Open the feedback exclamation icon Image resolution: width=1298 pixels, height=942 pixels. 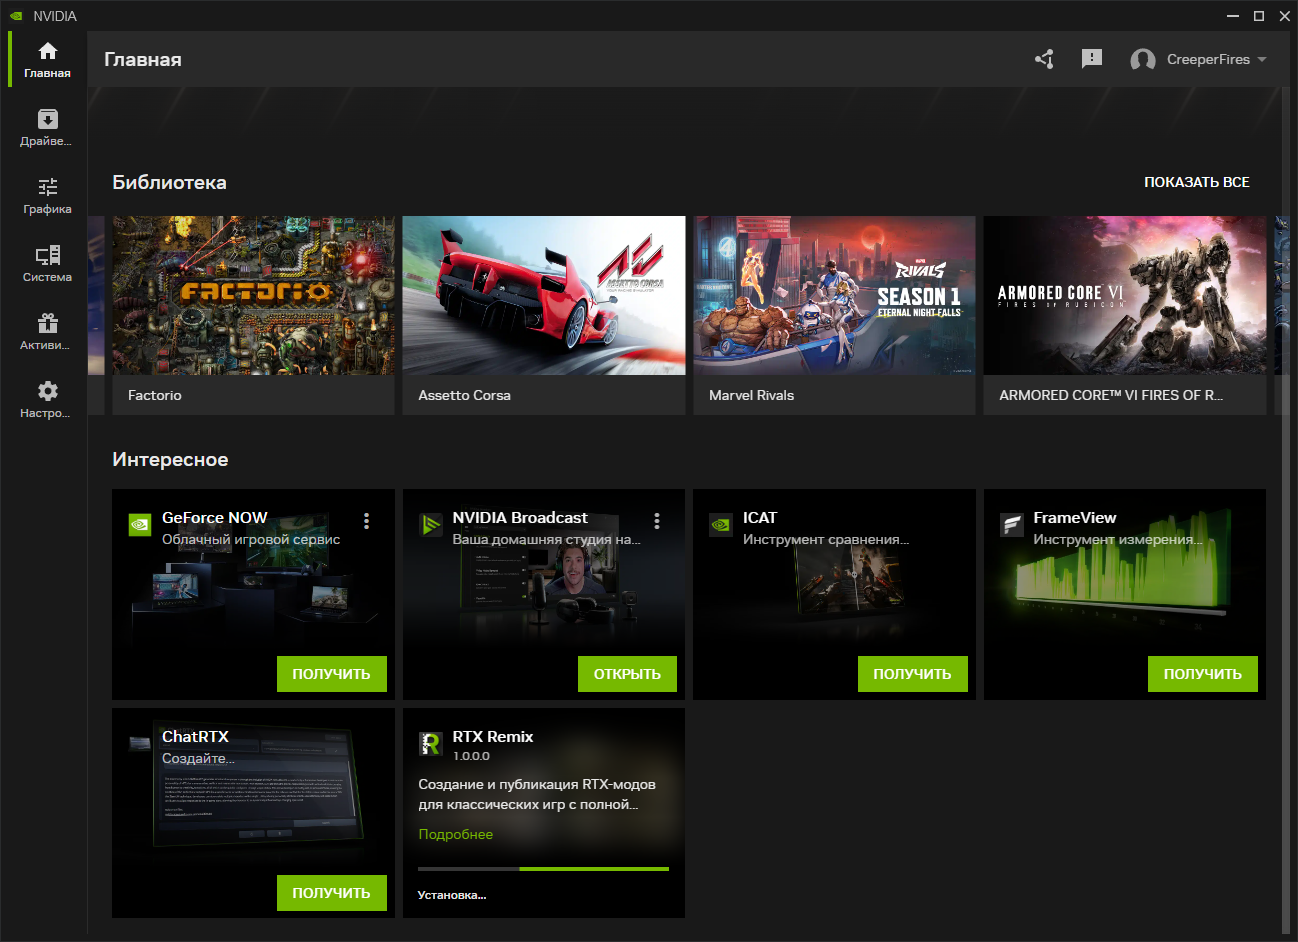click(x=1092, y=59)
